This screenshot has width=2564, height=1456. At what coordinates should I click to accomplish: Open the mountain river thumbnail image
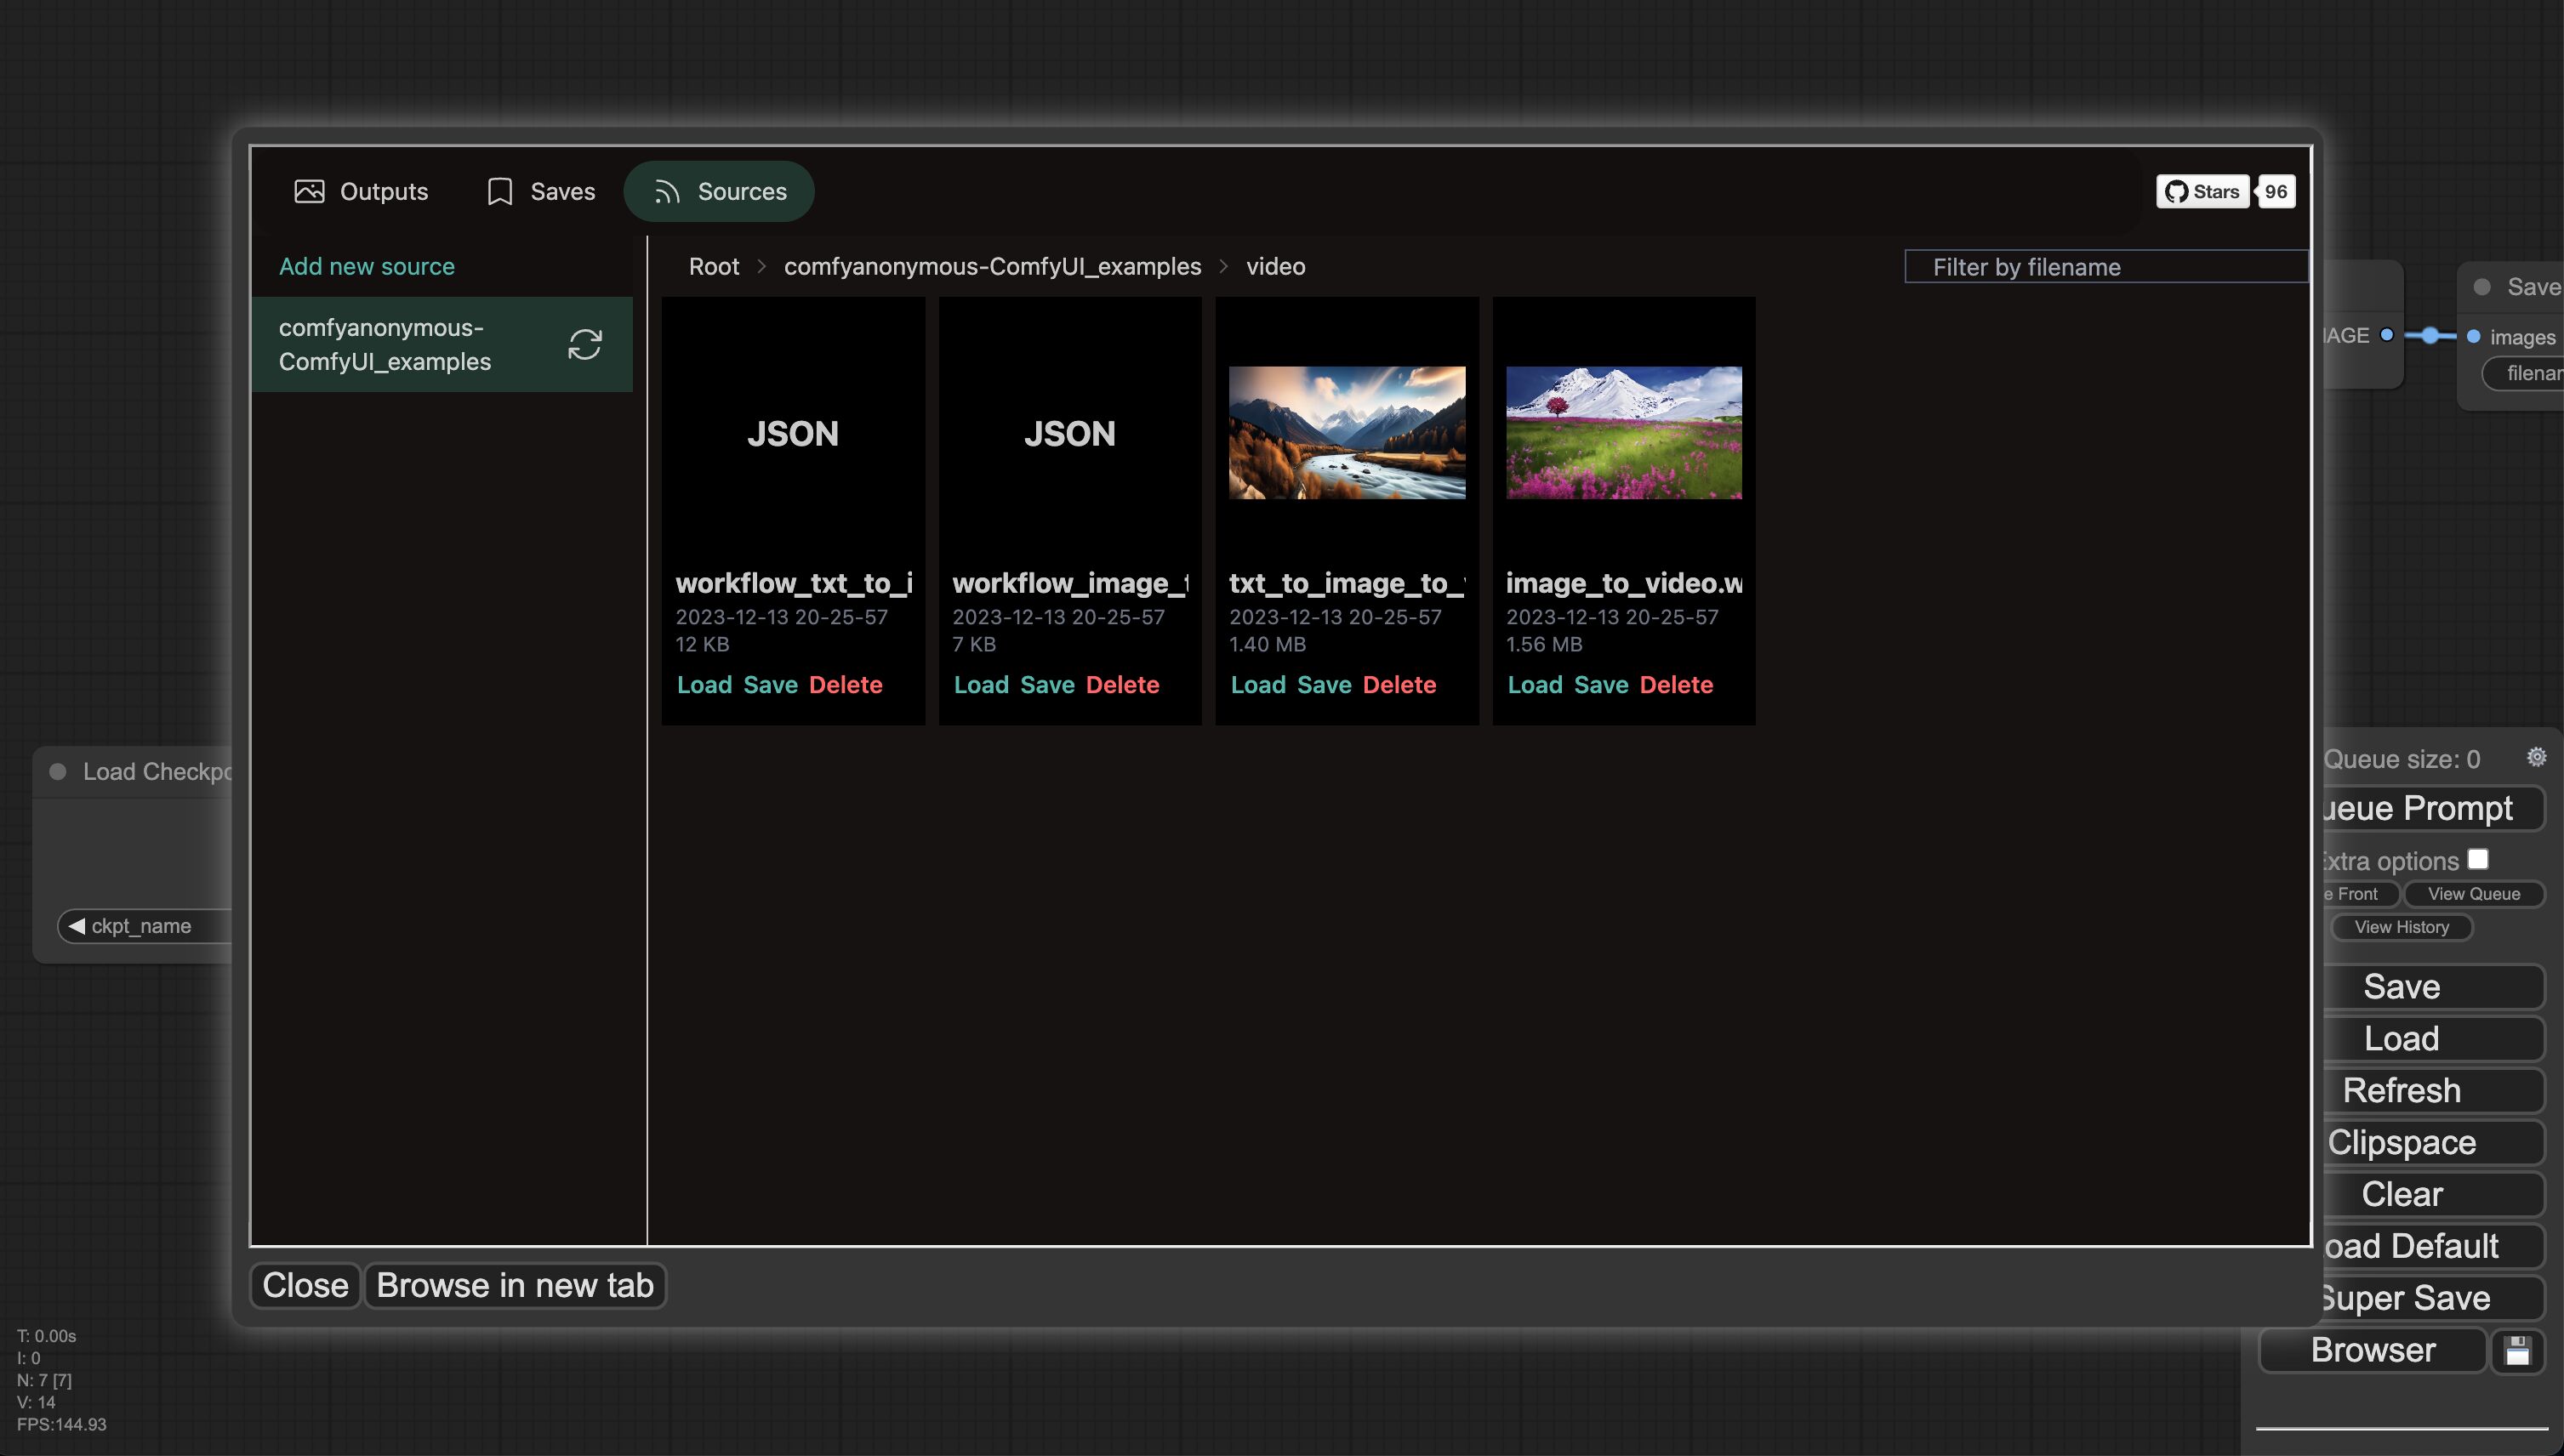pos(1346,432)
